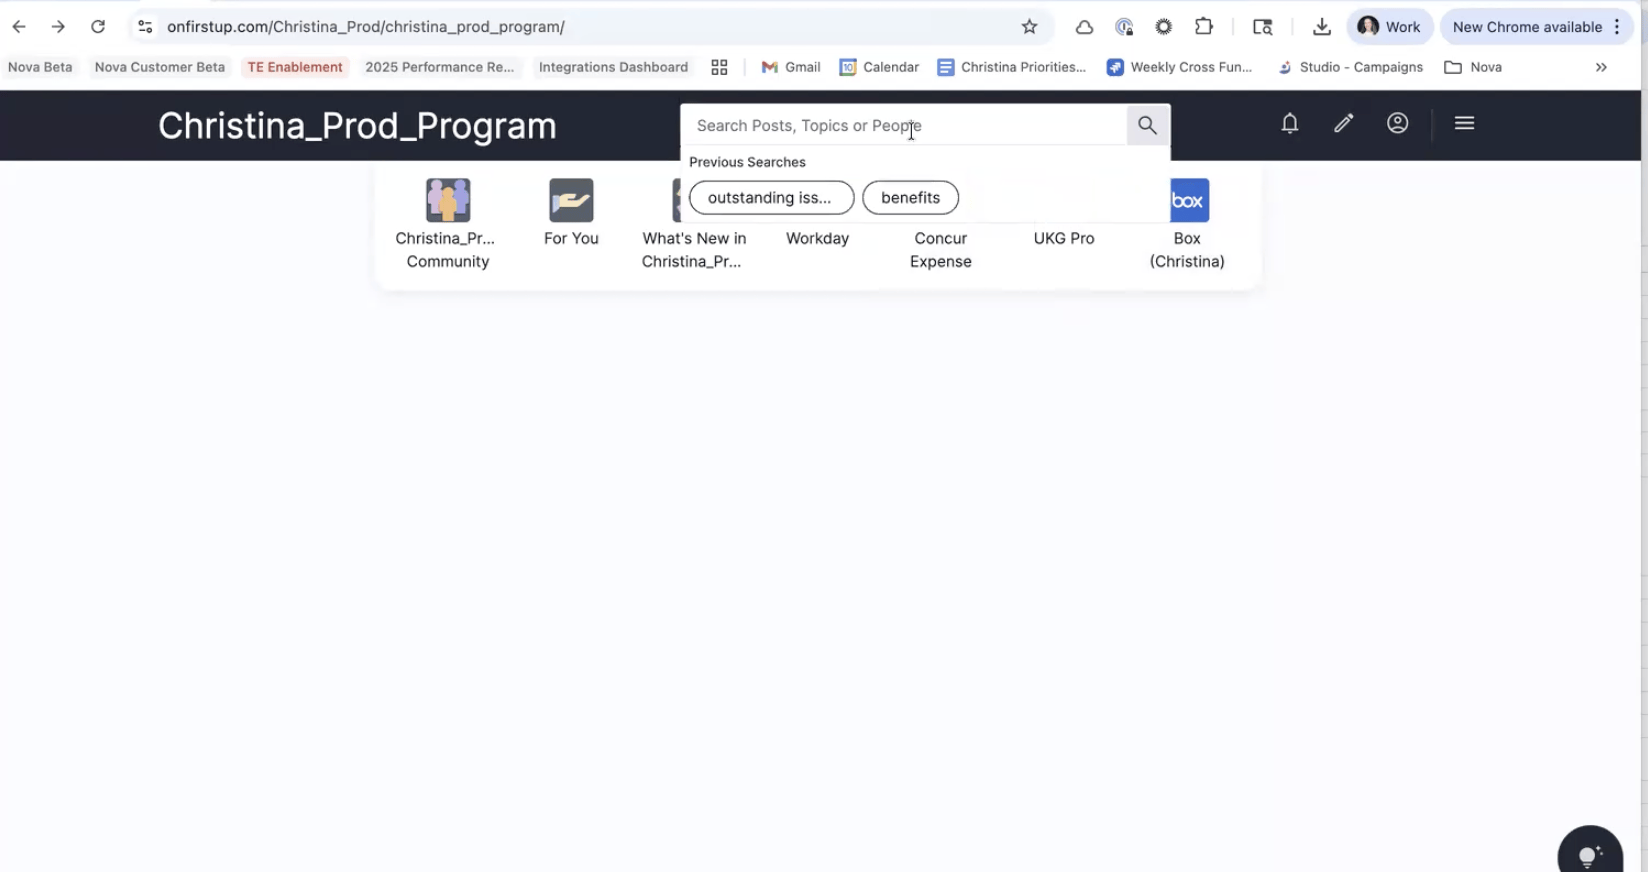Select previous search "benefits"

click(x=910, y=198)
